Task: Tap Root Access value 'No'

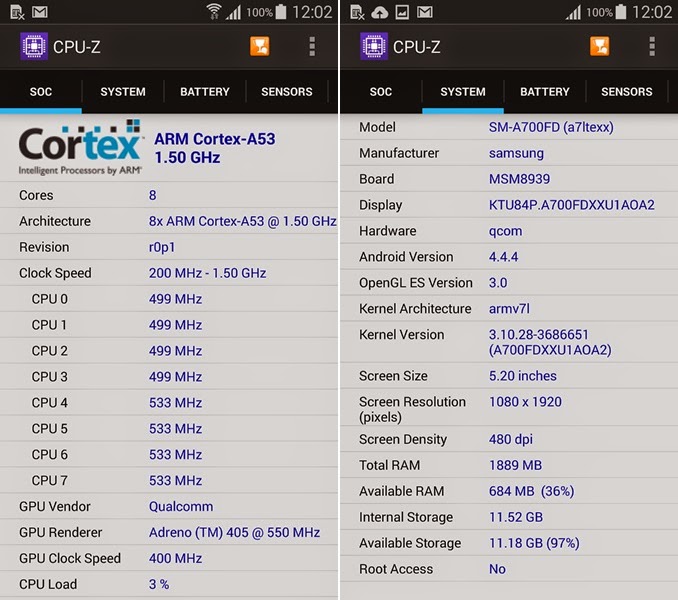Action: pyautogui.click(x=497, y=569)
